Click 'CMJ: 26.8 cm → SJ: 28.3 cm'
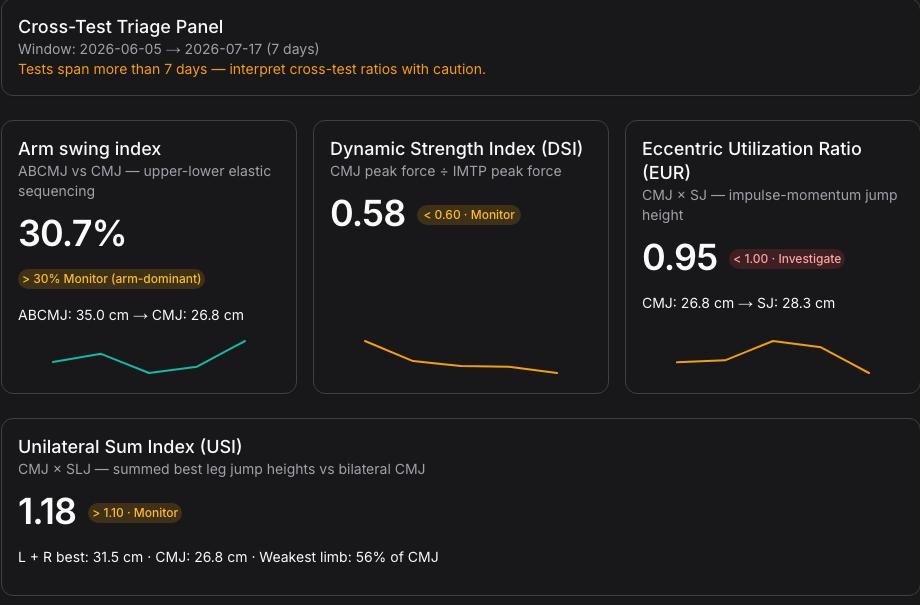Viewport: 920px width, 605px height. 738,303
